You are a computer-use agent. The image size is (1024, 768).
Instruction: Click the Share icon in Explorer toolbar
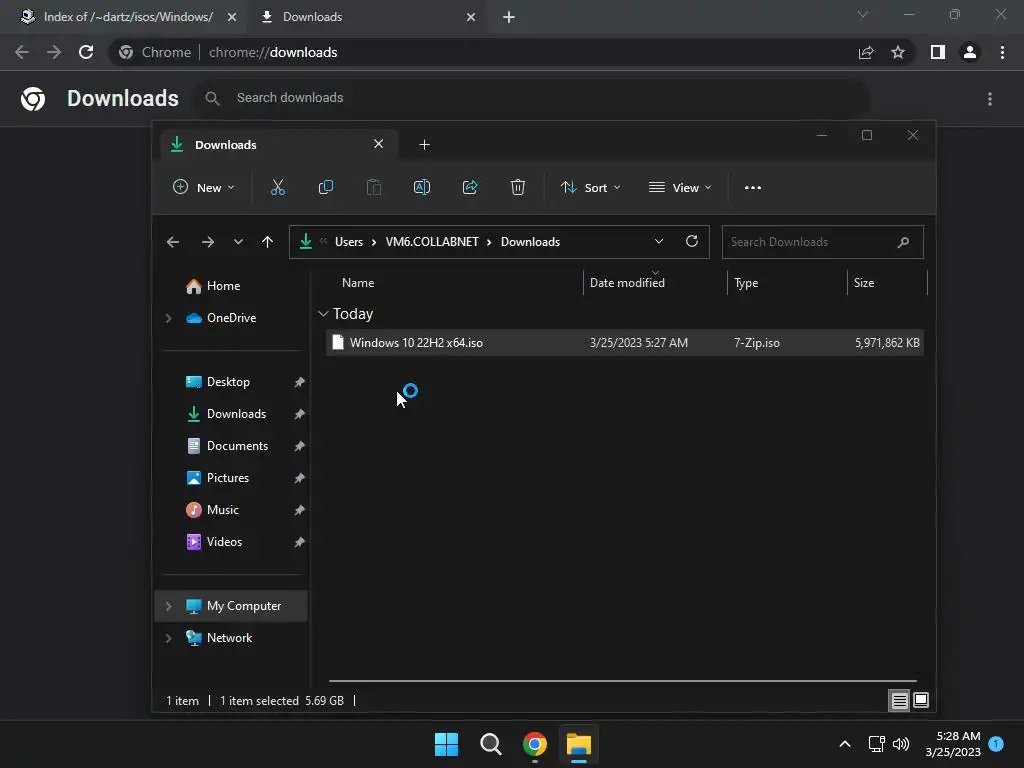[x=470, y=187]
